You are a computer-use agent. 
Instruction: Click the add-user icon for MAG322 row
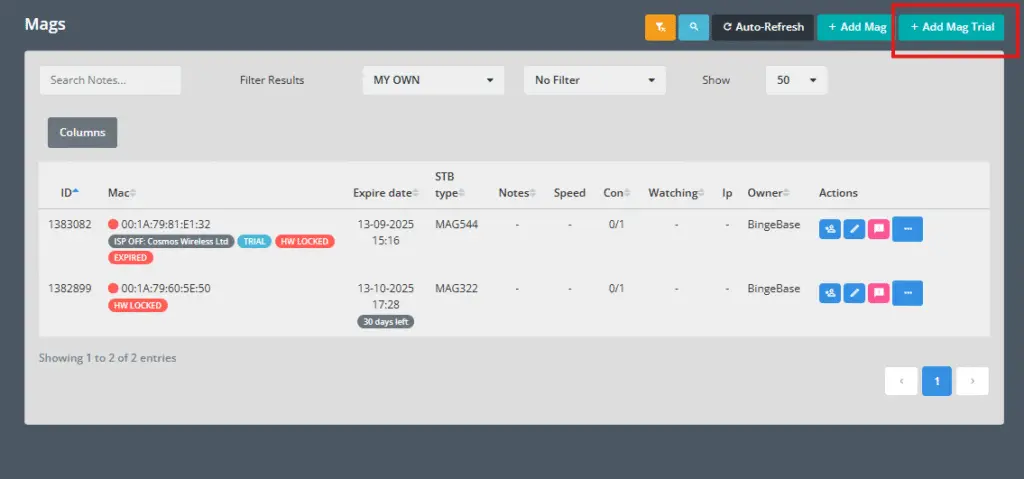point(830,293)
